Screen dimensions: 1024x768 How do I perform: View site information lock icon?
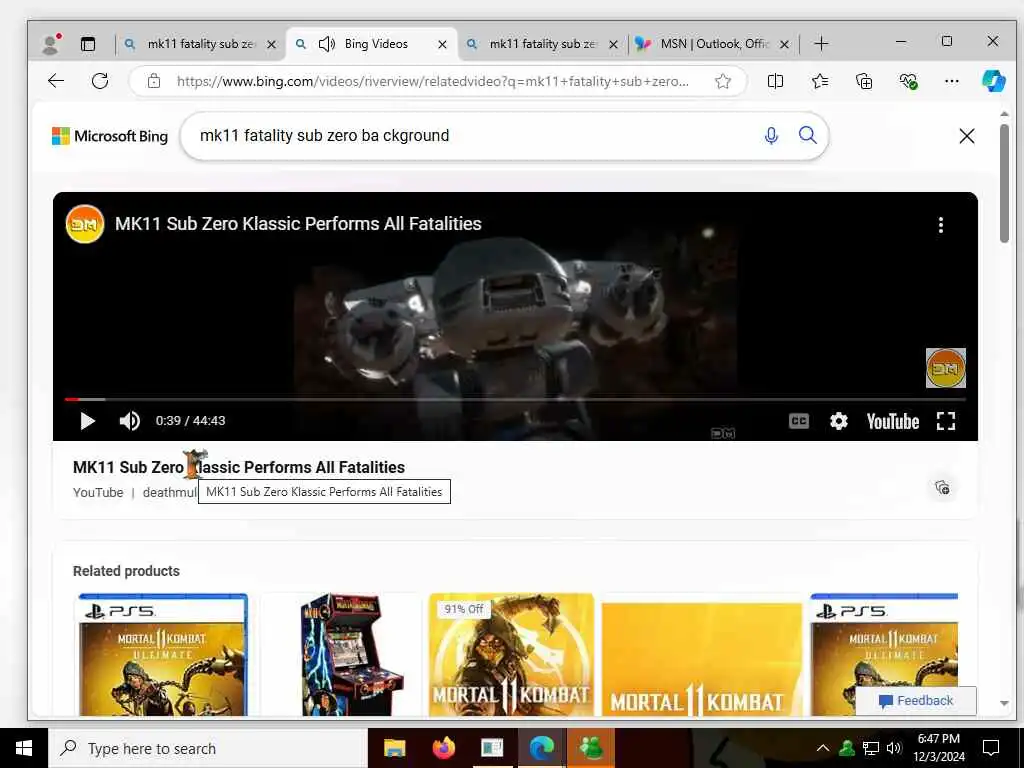pyautogui.click(x=153, y=81)
